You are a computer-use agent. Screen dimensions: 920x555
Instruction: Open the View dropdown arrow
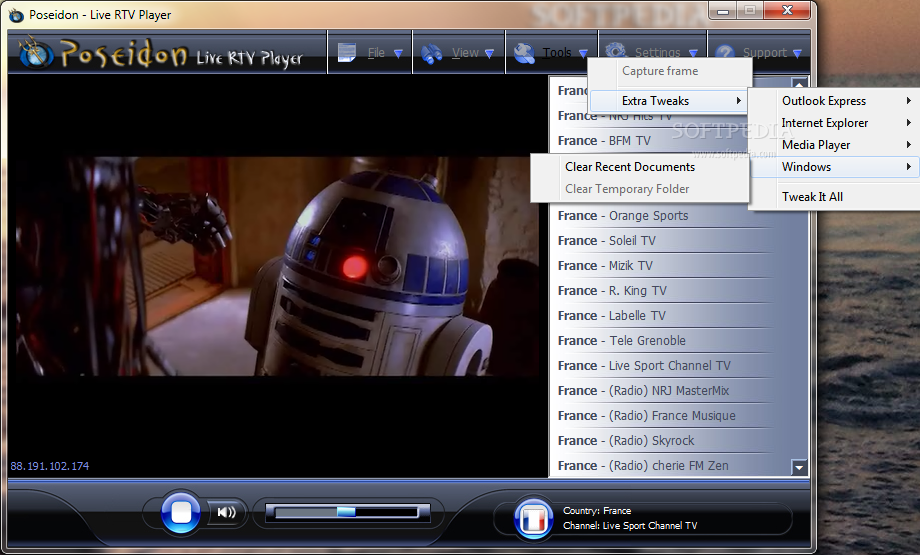pyautogui.click(x=489, y=53)
